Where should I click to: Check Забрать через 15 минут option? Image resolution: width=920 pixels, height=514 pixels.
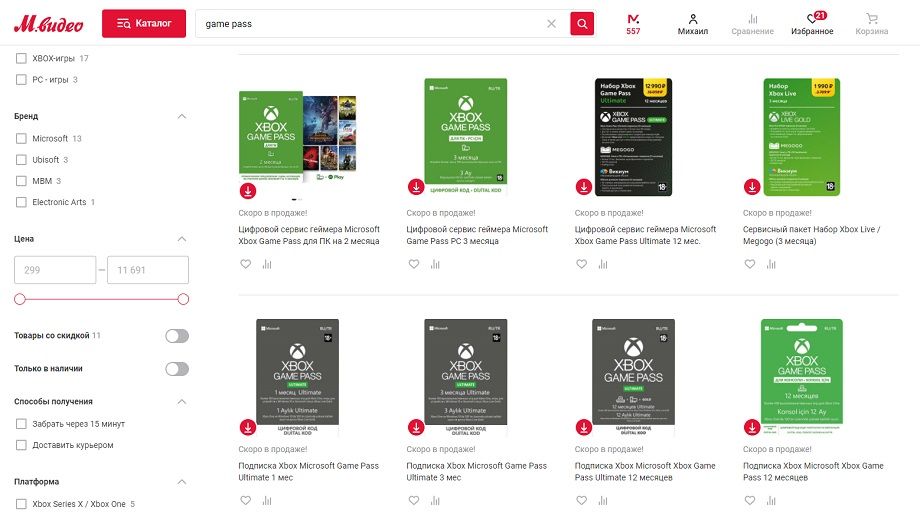tap(21, 424)
